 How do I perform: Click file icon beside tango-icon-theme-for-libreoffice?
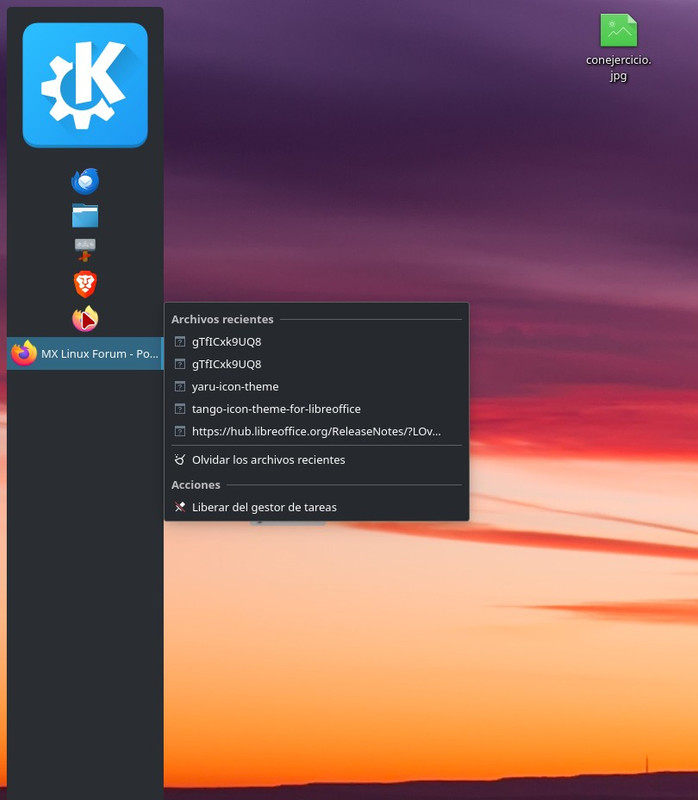(180, 409)
